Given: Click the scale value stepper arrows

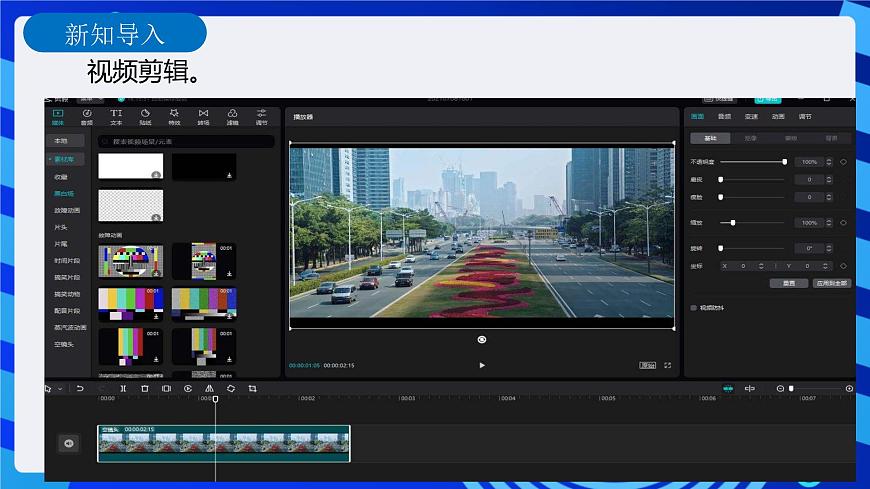Looking at the screenshot, I should tap(829, 223).
